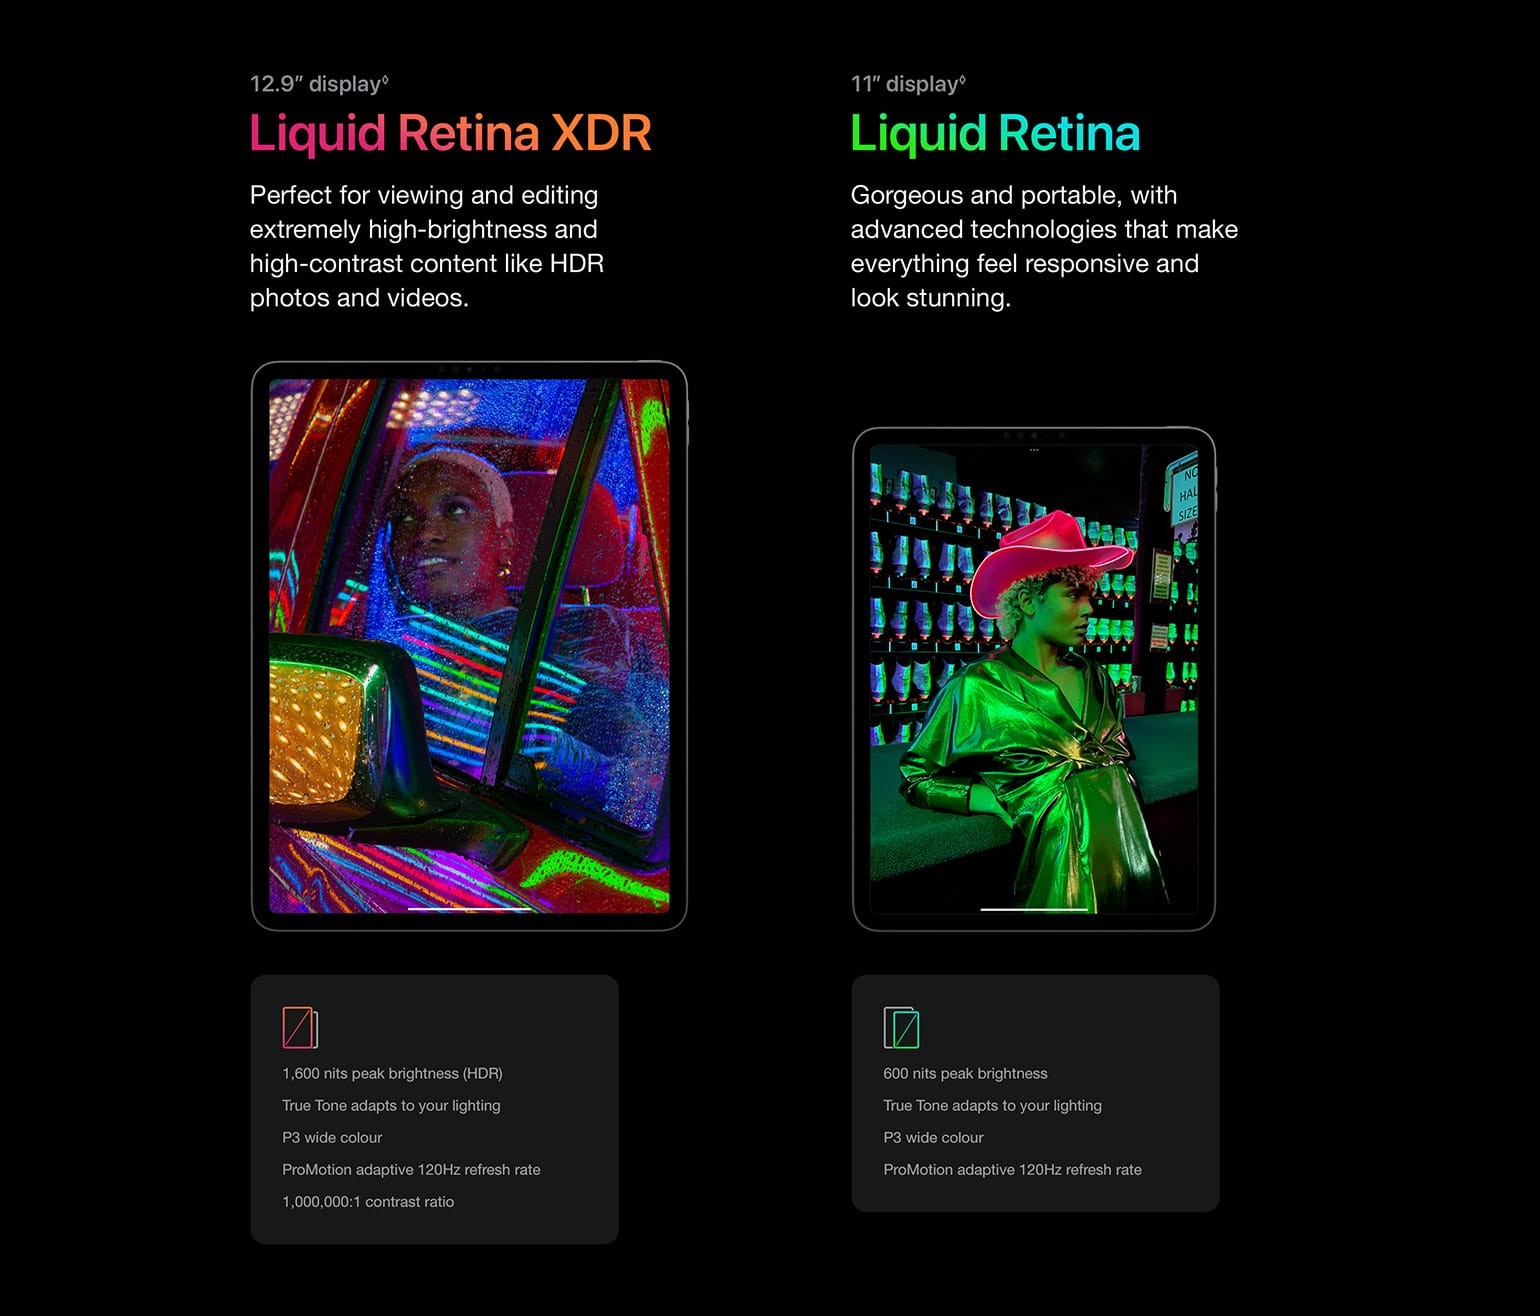
Task: Click "P3 wide colour" in 12.9-inch card
Action: 332,1137
